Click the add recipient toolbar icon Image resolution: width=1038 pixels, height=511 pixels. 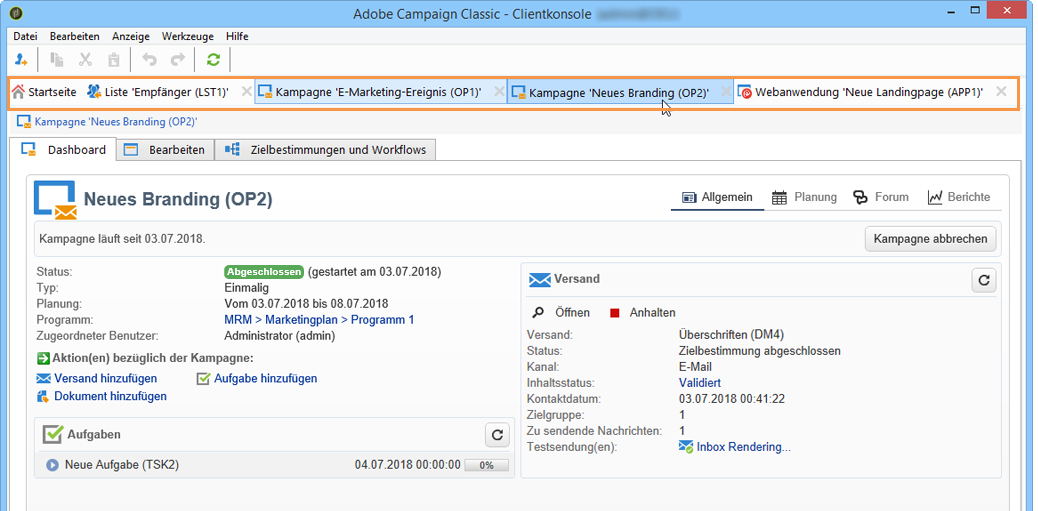[x=21, y=60]
